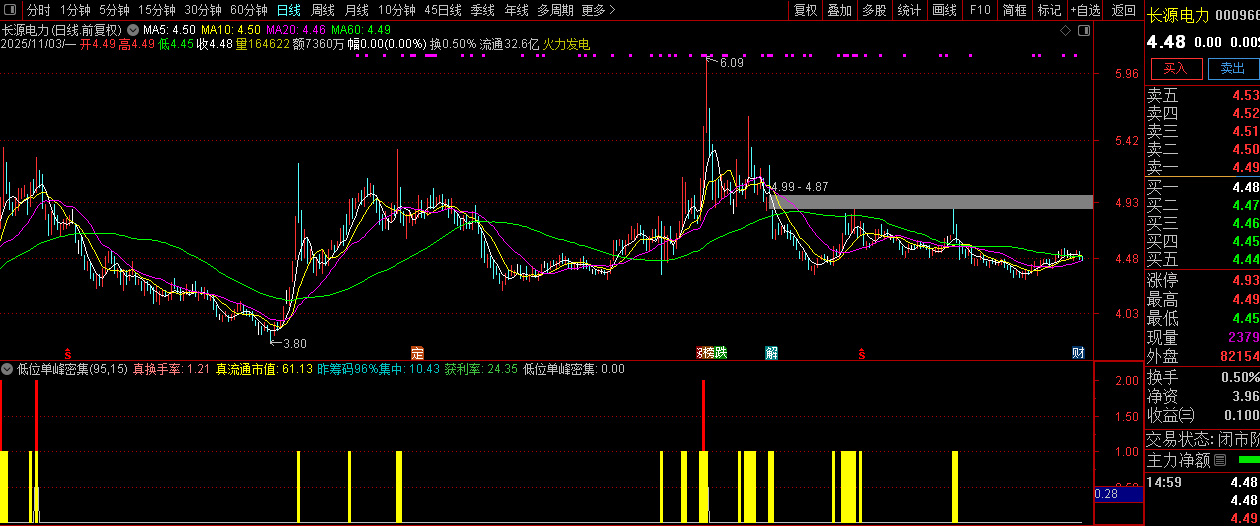Open the 复权 adjustment menu
This screenshot has height=526, width=1260.
click(x=805, y=10)
